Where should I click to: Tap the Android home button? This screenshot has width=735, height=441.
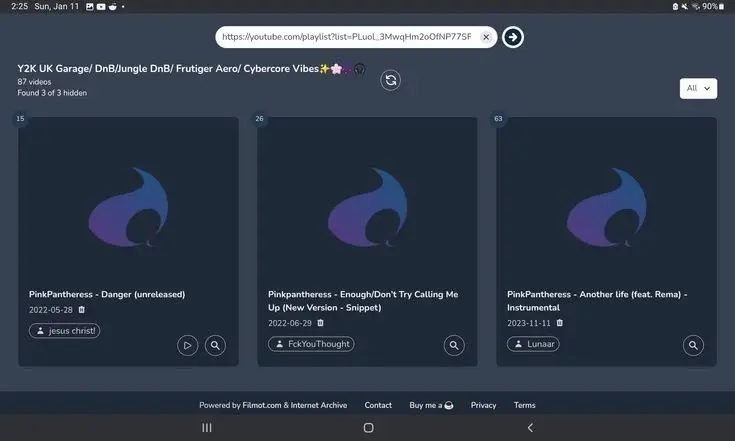click(368, 427)
